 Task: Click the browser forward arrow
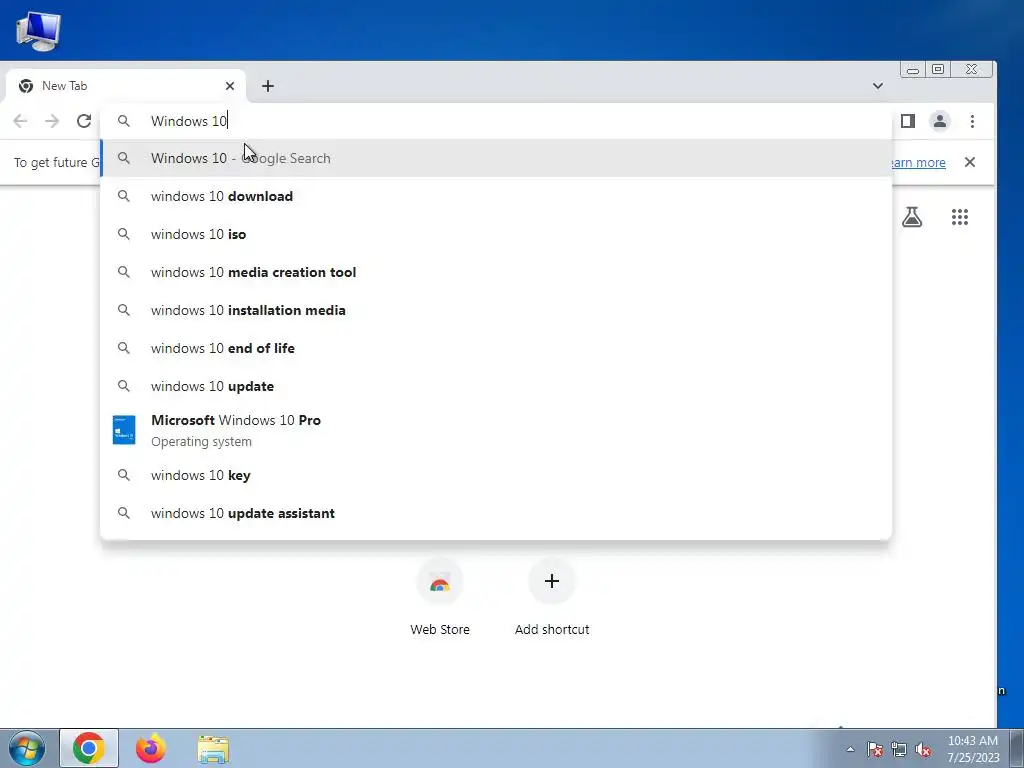coord(52,121)
